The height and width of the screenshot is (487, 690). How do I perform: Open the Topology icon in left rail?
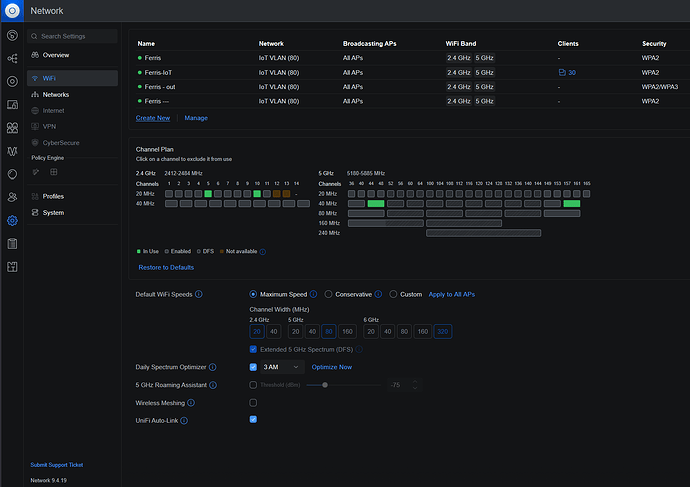[12, 58]
